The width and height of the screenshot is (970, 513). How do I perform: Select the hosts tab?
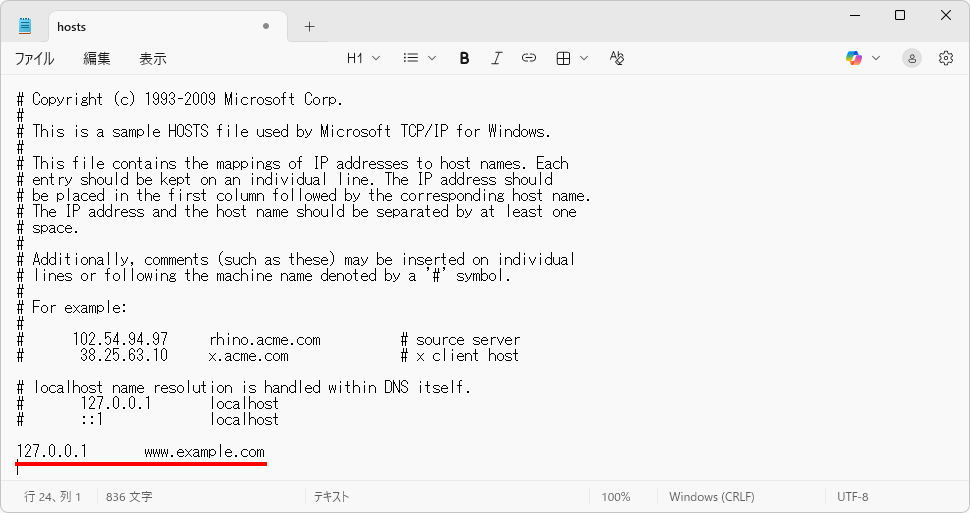[x=167, y=27]
